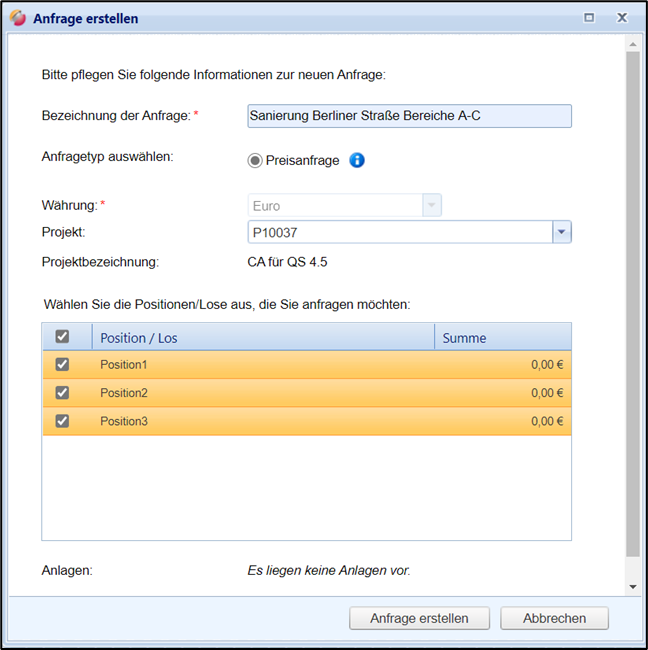Viewport: 648px width, 650px height.
Task: Open the disabled Währung Euro dropdown
Action: pos(431,205)
